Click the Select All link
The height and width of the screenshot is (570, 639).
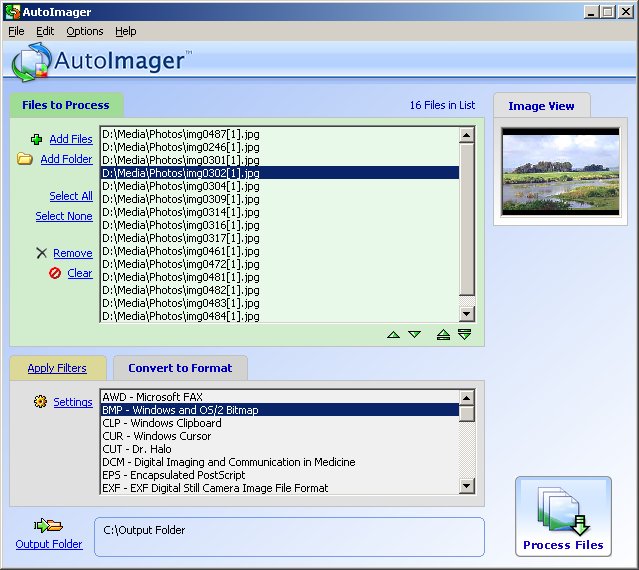pos(71,196)
